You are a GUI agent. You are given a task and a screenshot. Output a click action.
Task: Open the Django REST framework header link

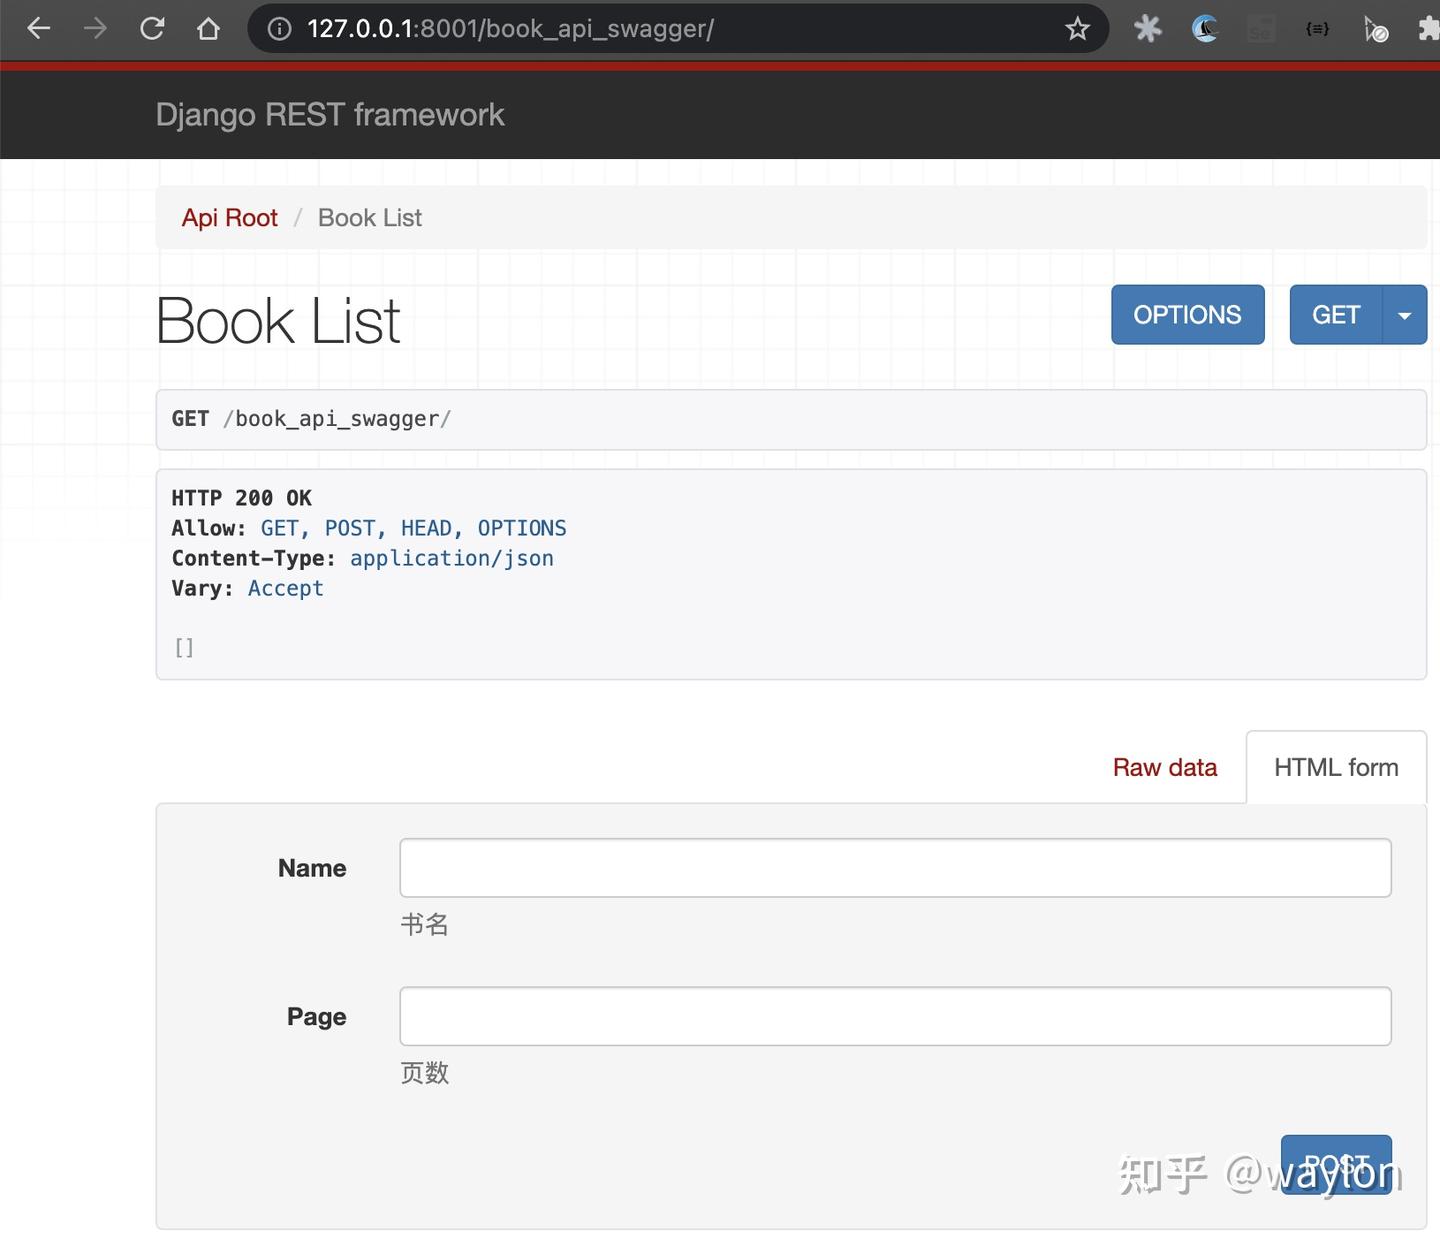330,115
